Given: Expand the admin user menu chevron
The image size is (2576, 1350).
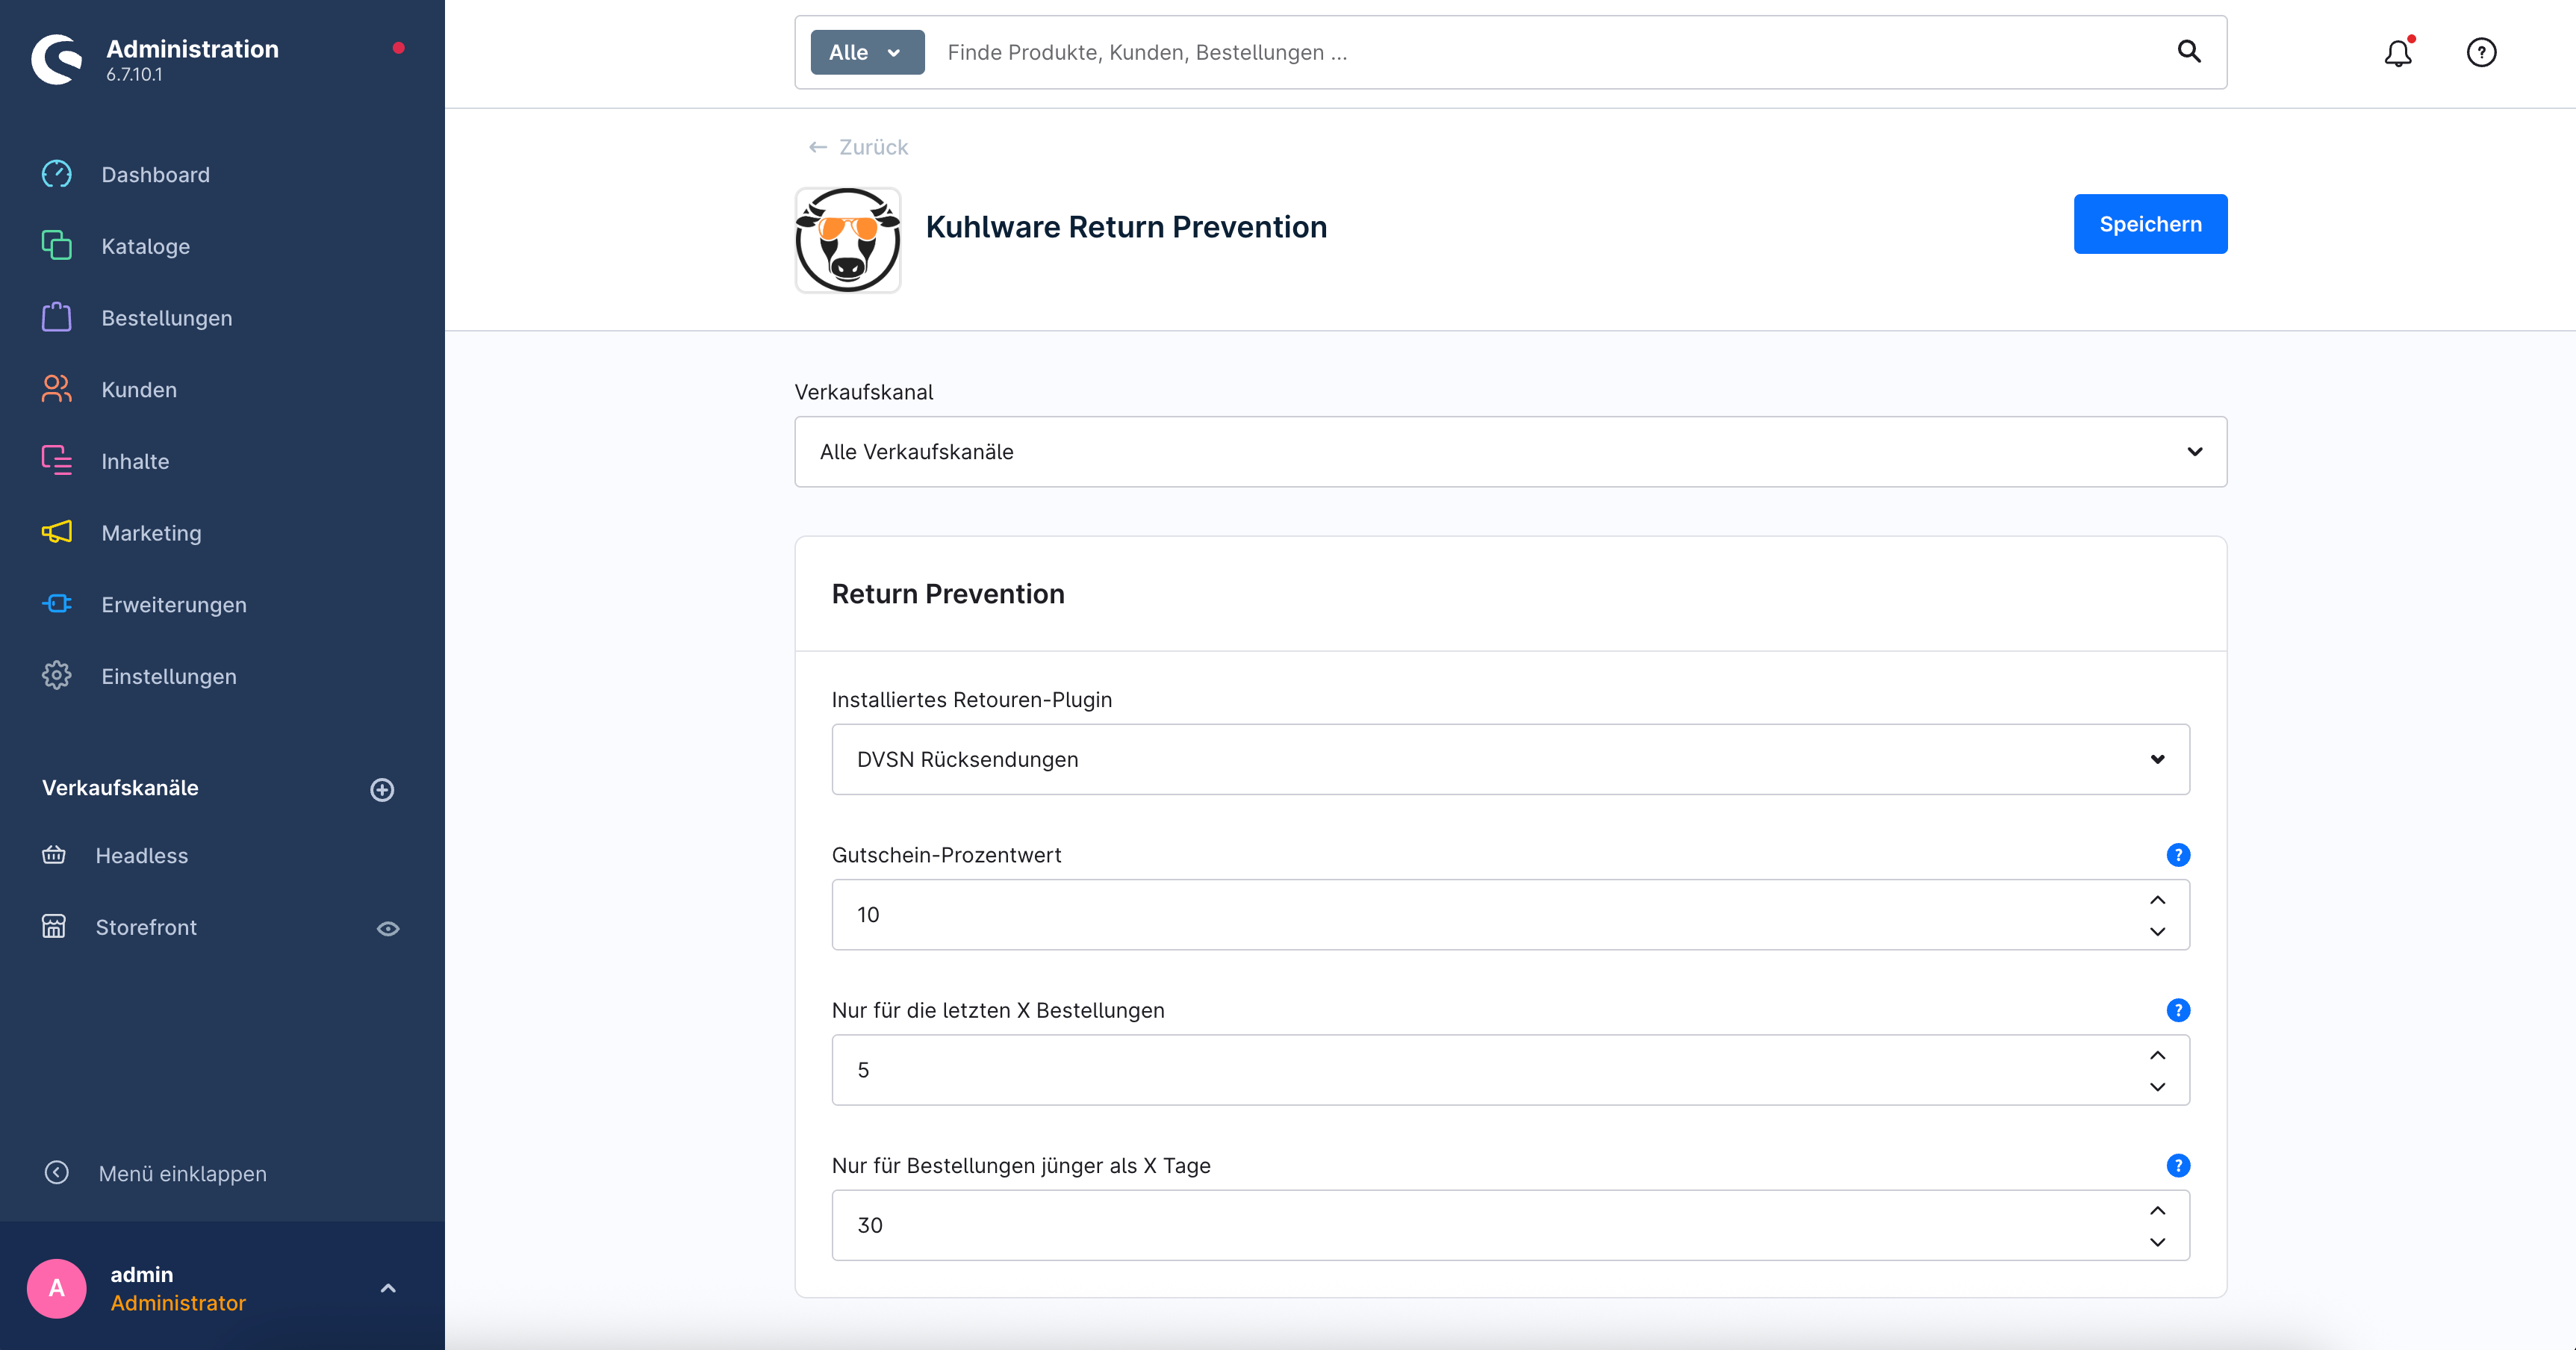Looking at the screenshot, I should (388, 1288).
